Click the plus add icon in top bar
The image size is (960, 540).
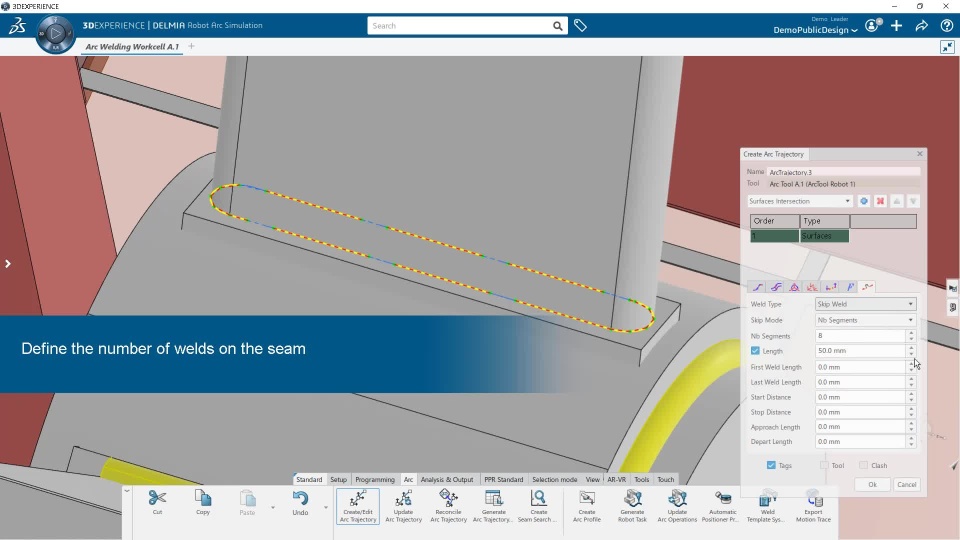[x=896, y=26]
